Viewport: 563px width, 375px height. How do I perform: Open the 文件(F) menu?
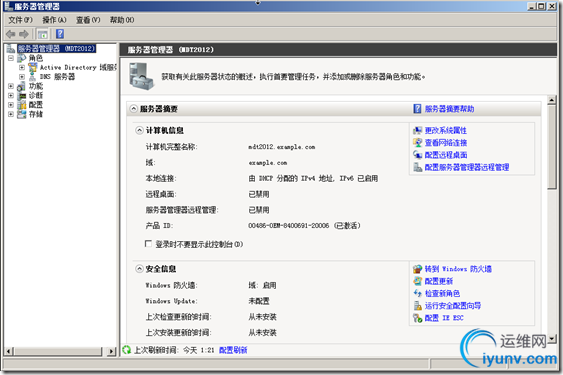point(20,20)
